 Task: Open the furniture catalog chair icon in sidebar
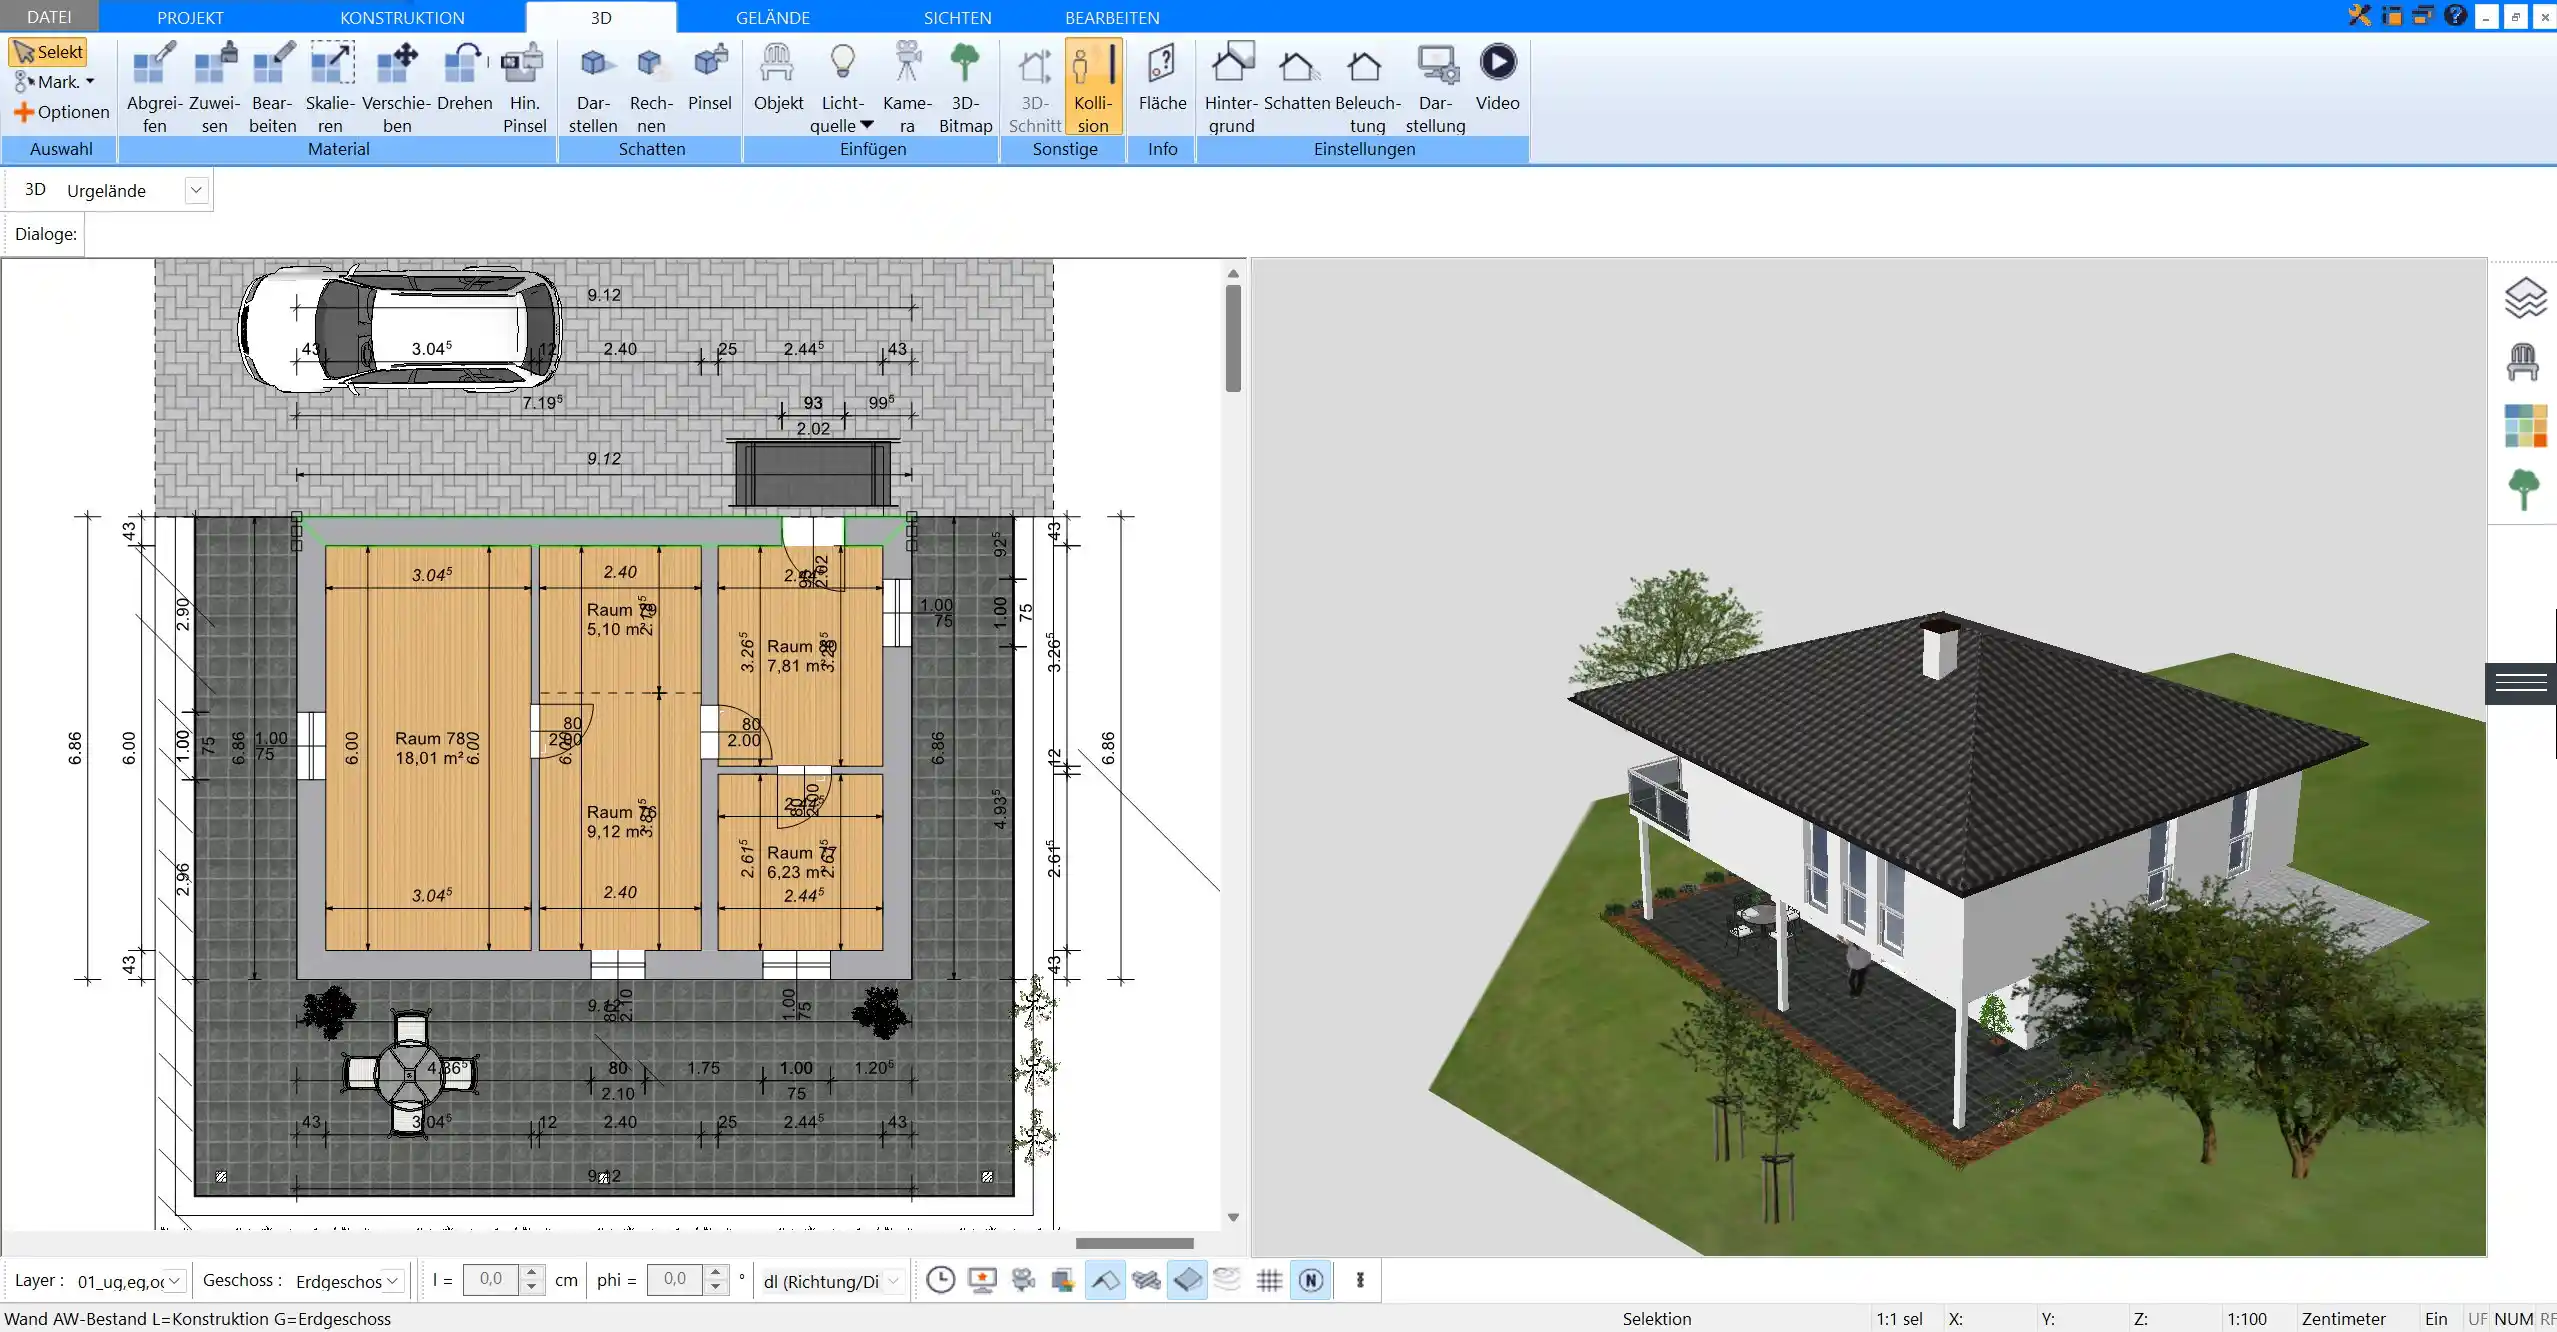[x=2523, y=362]
